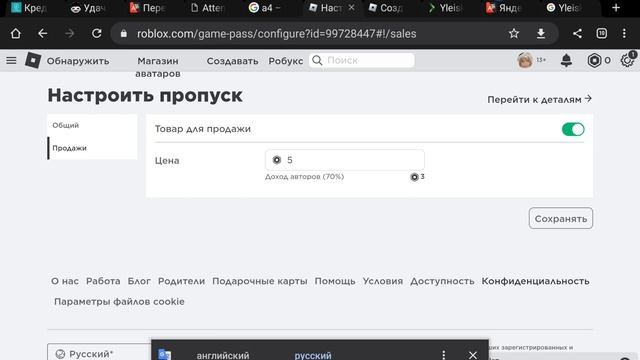Open the user avatar profile
Viewport: 640px width, 360px height.
click(525, 60)
